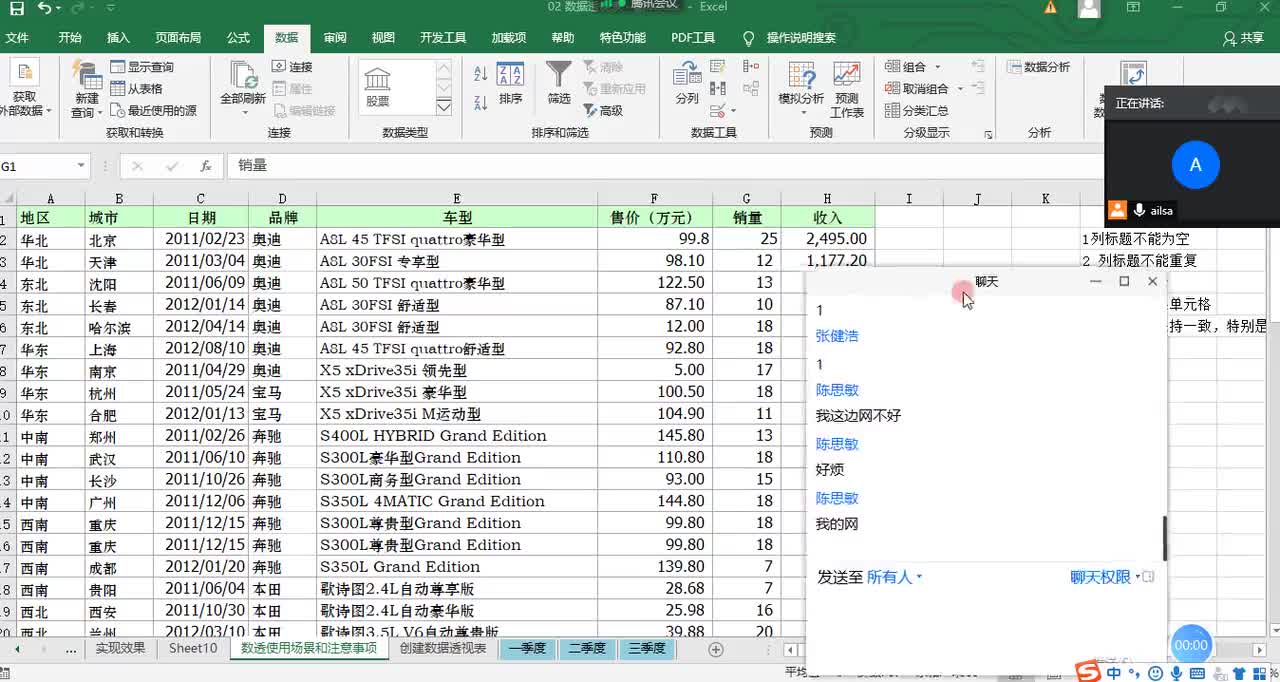Select the 股票 (Stocks) data type
1280x682 pixels.
[x=377, y=86]
